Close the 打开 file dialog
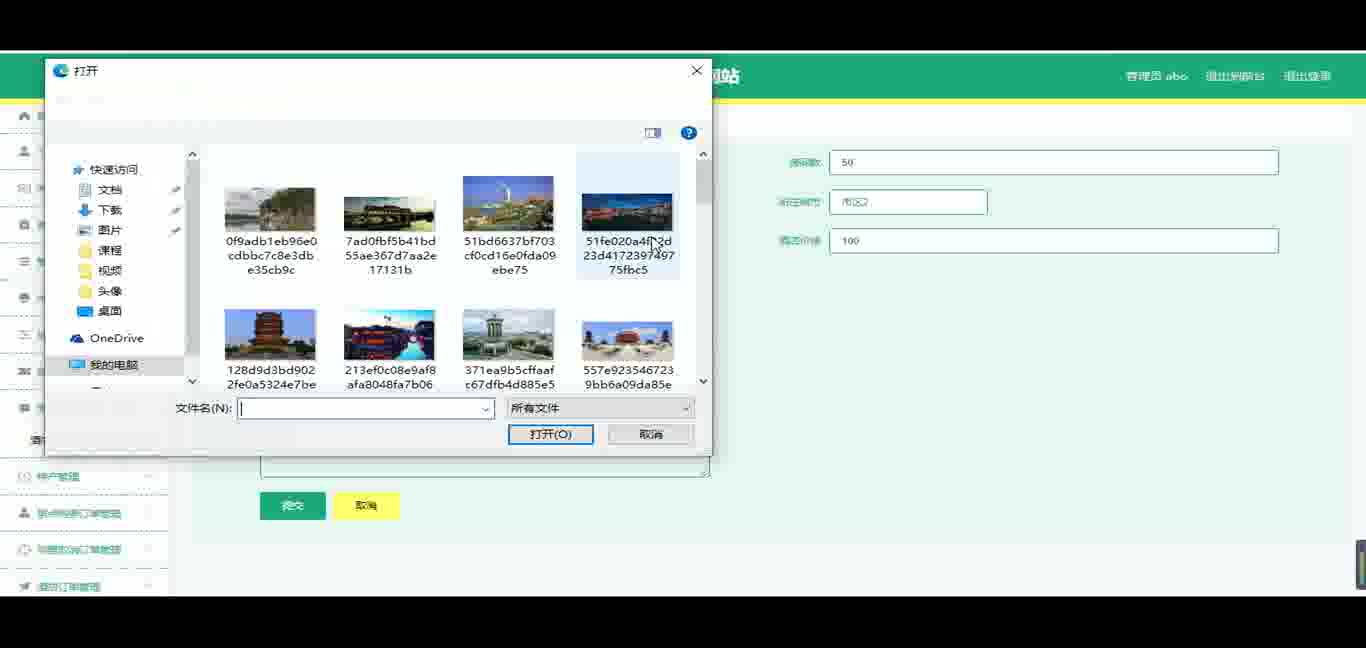This screenshot has width=1366, height=648. point(696,71)
